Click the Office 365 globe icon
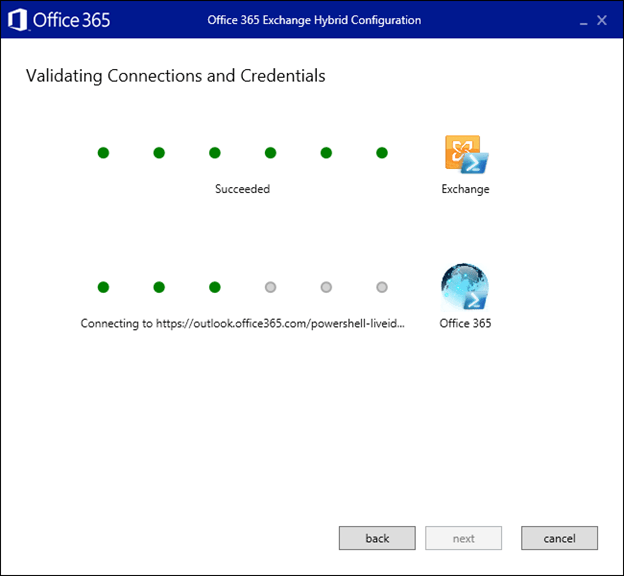The image size is (624, 576). pos(465,287)
